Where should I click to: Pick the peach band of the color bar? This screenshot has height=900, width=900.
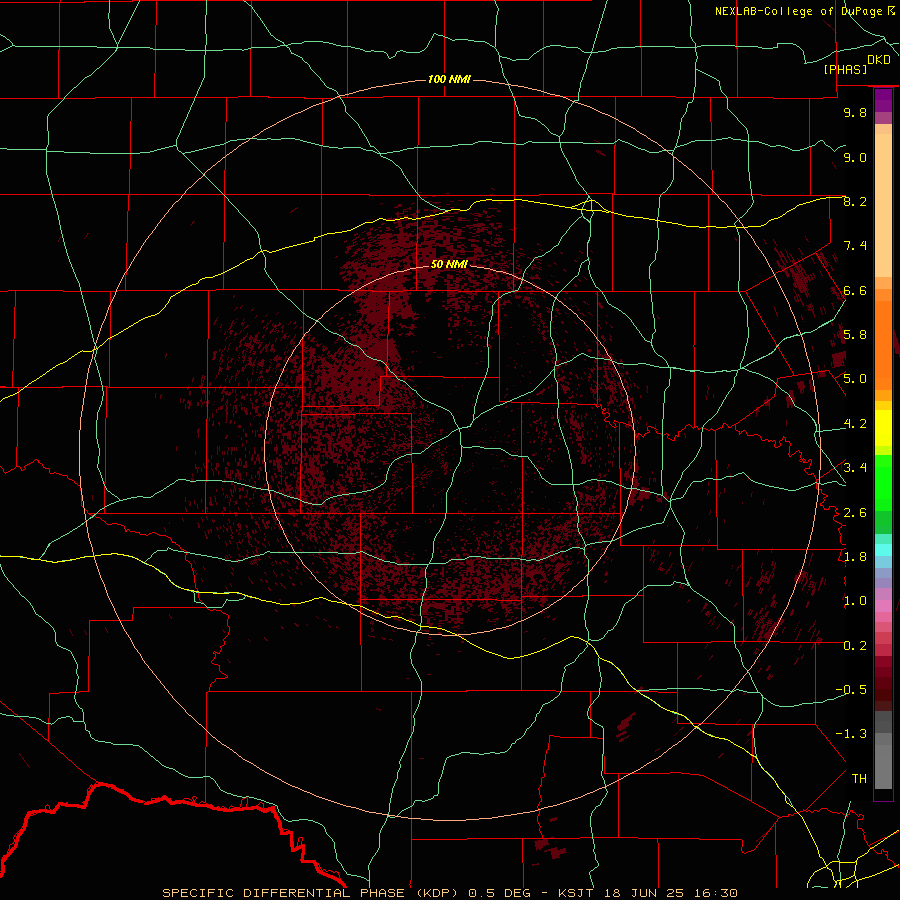tap(883, 205)
